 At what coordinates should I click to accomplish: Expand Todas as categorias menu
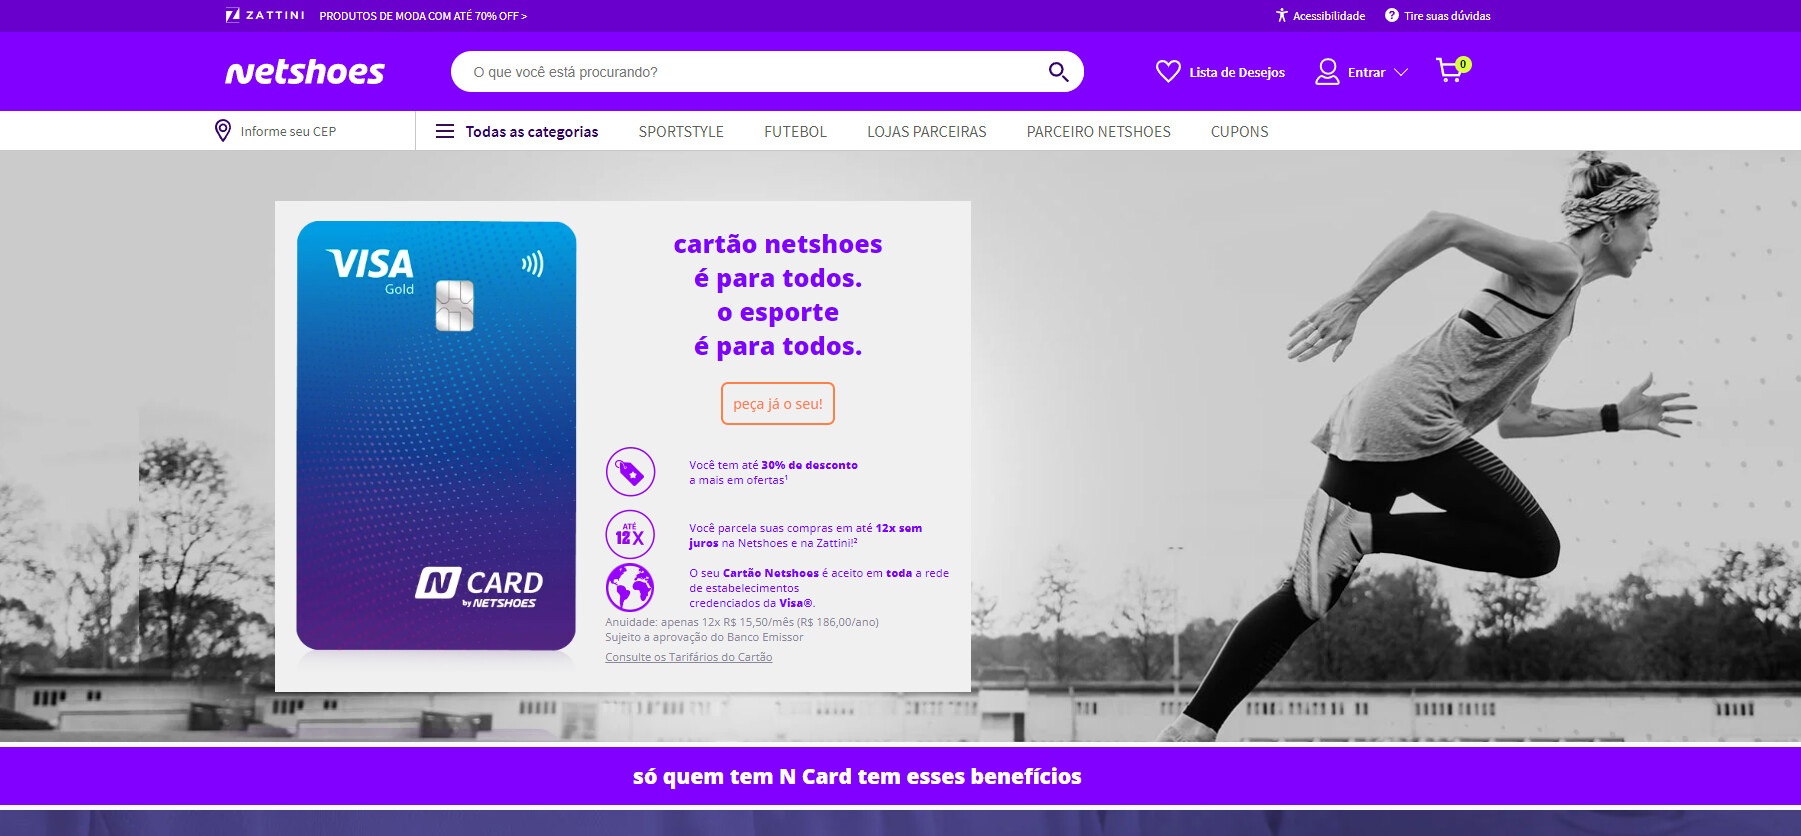(x=531, y=132)
